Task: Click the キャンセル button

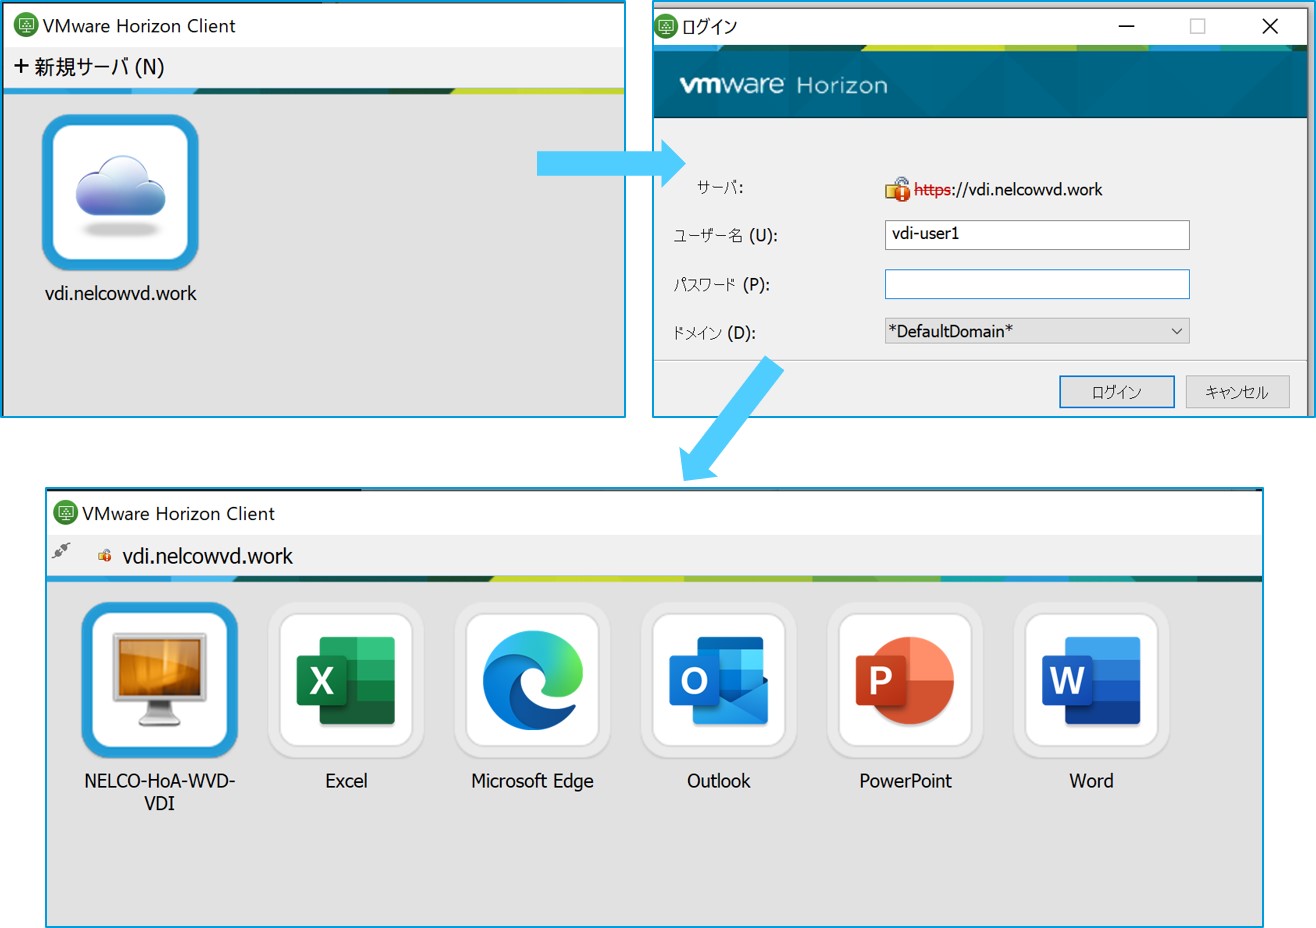Action: click(x=1237, y=391)
